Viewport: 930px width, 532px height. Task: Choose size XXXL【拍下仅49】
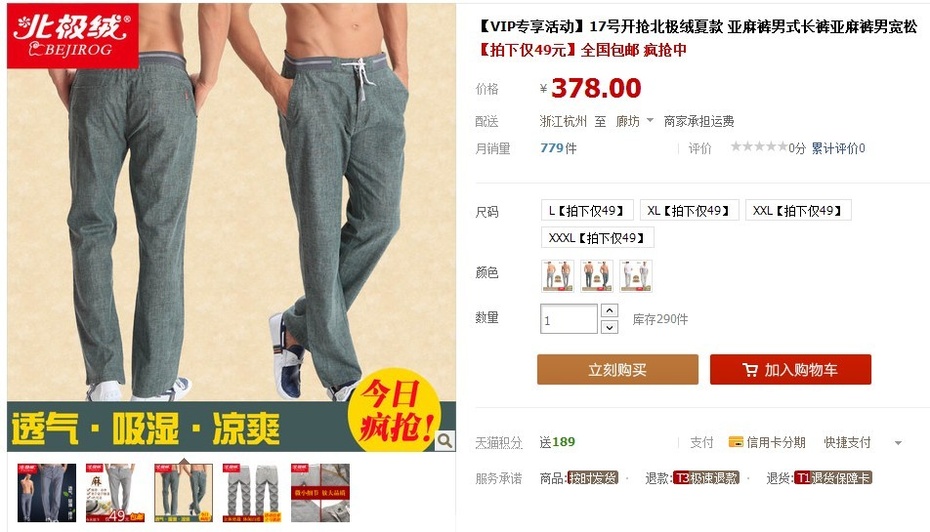pos(597,238)
